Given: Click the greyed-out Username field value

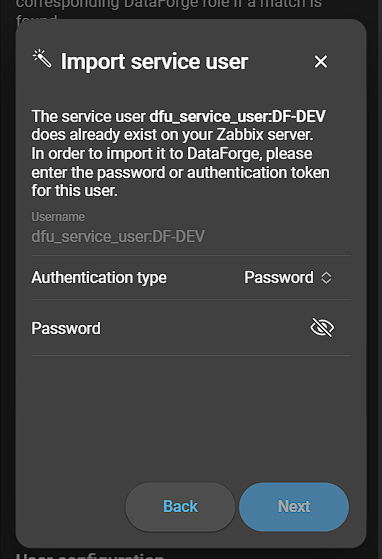Looking at the screenshot, I should click(x=118, y=236).
